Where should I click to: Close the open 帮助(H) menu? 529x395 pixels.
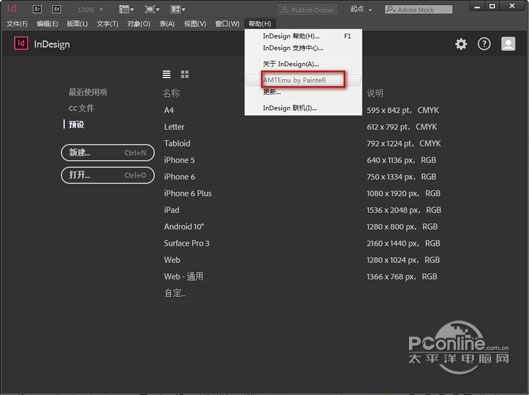(260, 24)
